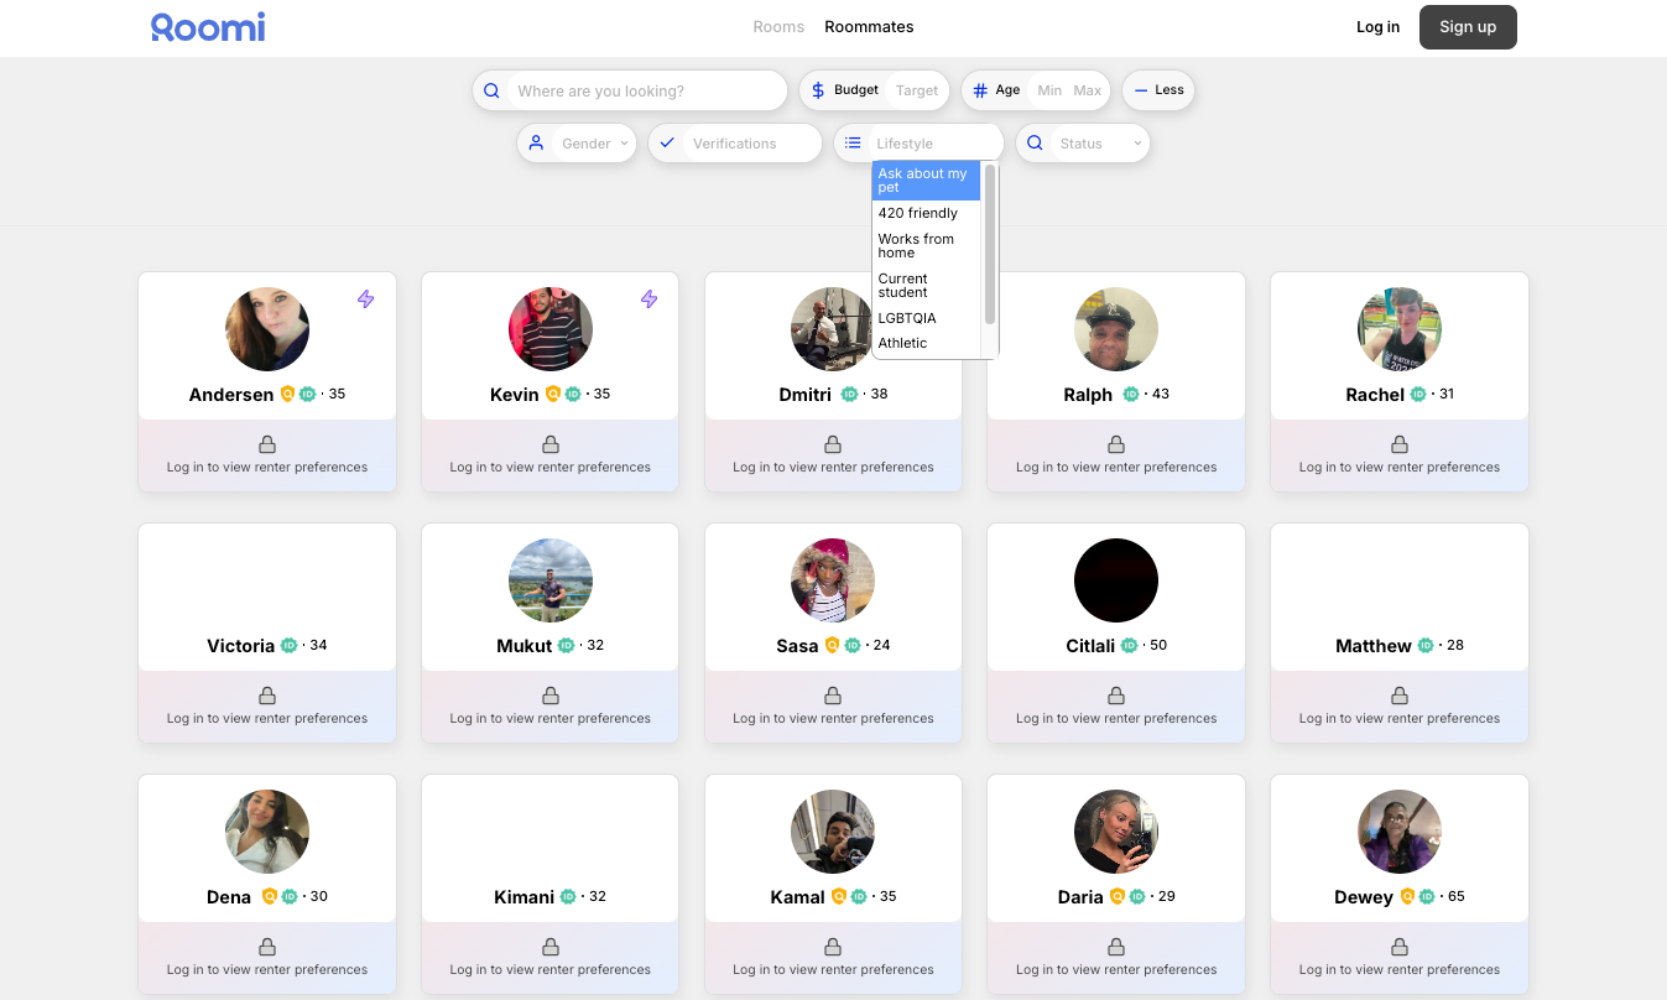
Task: Switch to the Rooms tab
Action: click(778, 27)
